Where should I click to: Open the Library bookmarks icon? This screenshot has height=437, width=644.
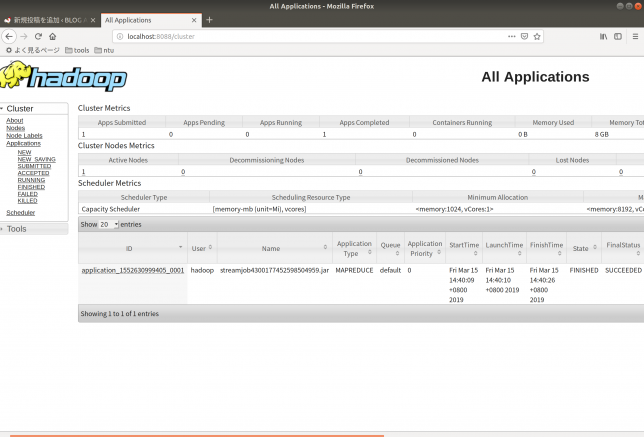604,36
